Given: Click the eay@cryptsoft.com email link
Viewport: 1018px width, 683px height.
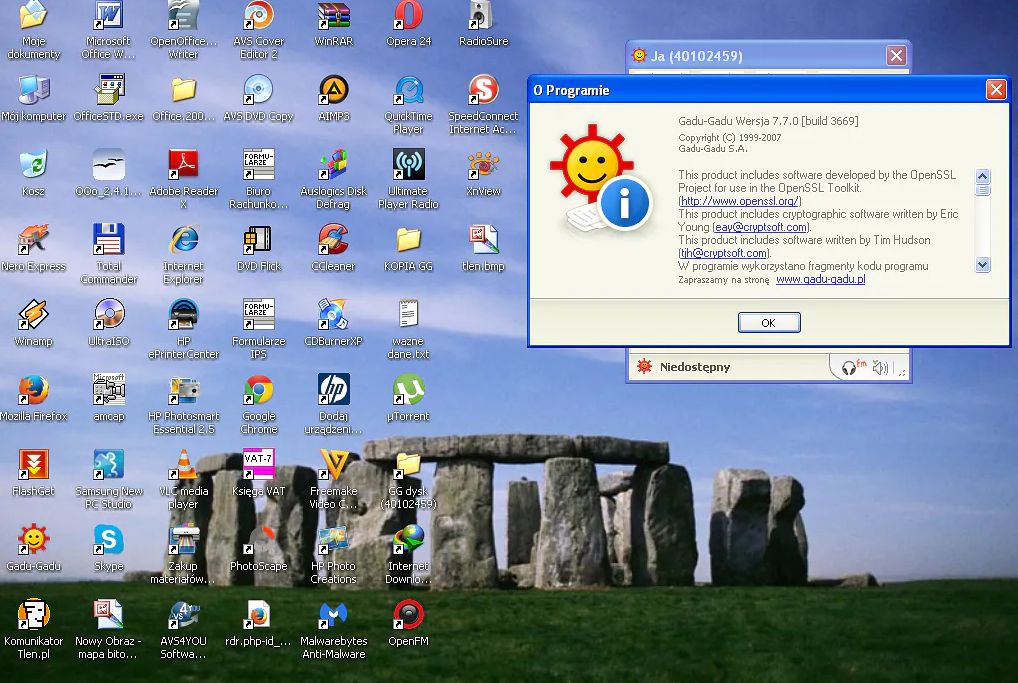Looking at the screenshot, I should (x=761, y=227).
